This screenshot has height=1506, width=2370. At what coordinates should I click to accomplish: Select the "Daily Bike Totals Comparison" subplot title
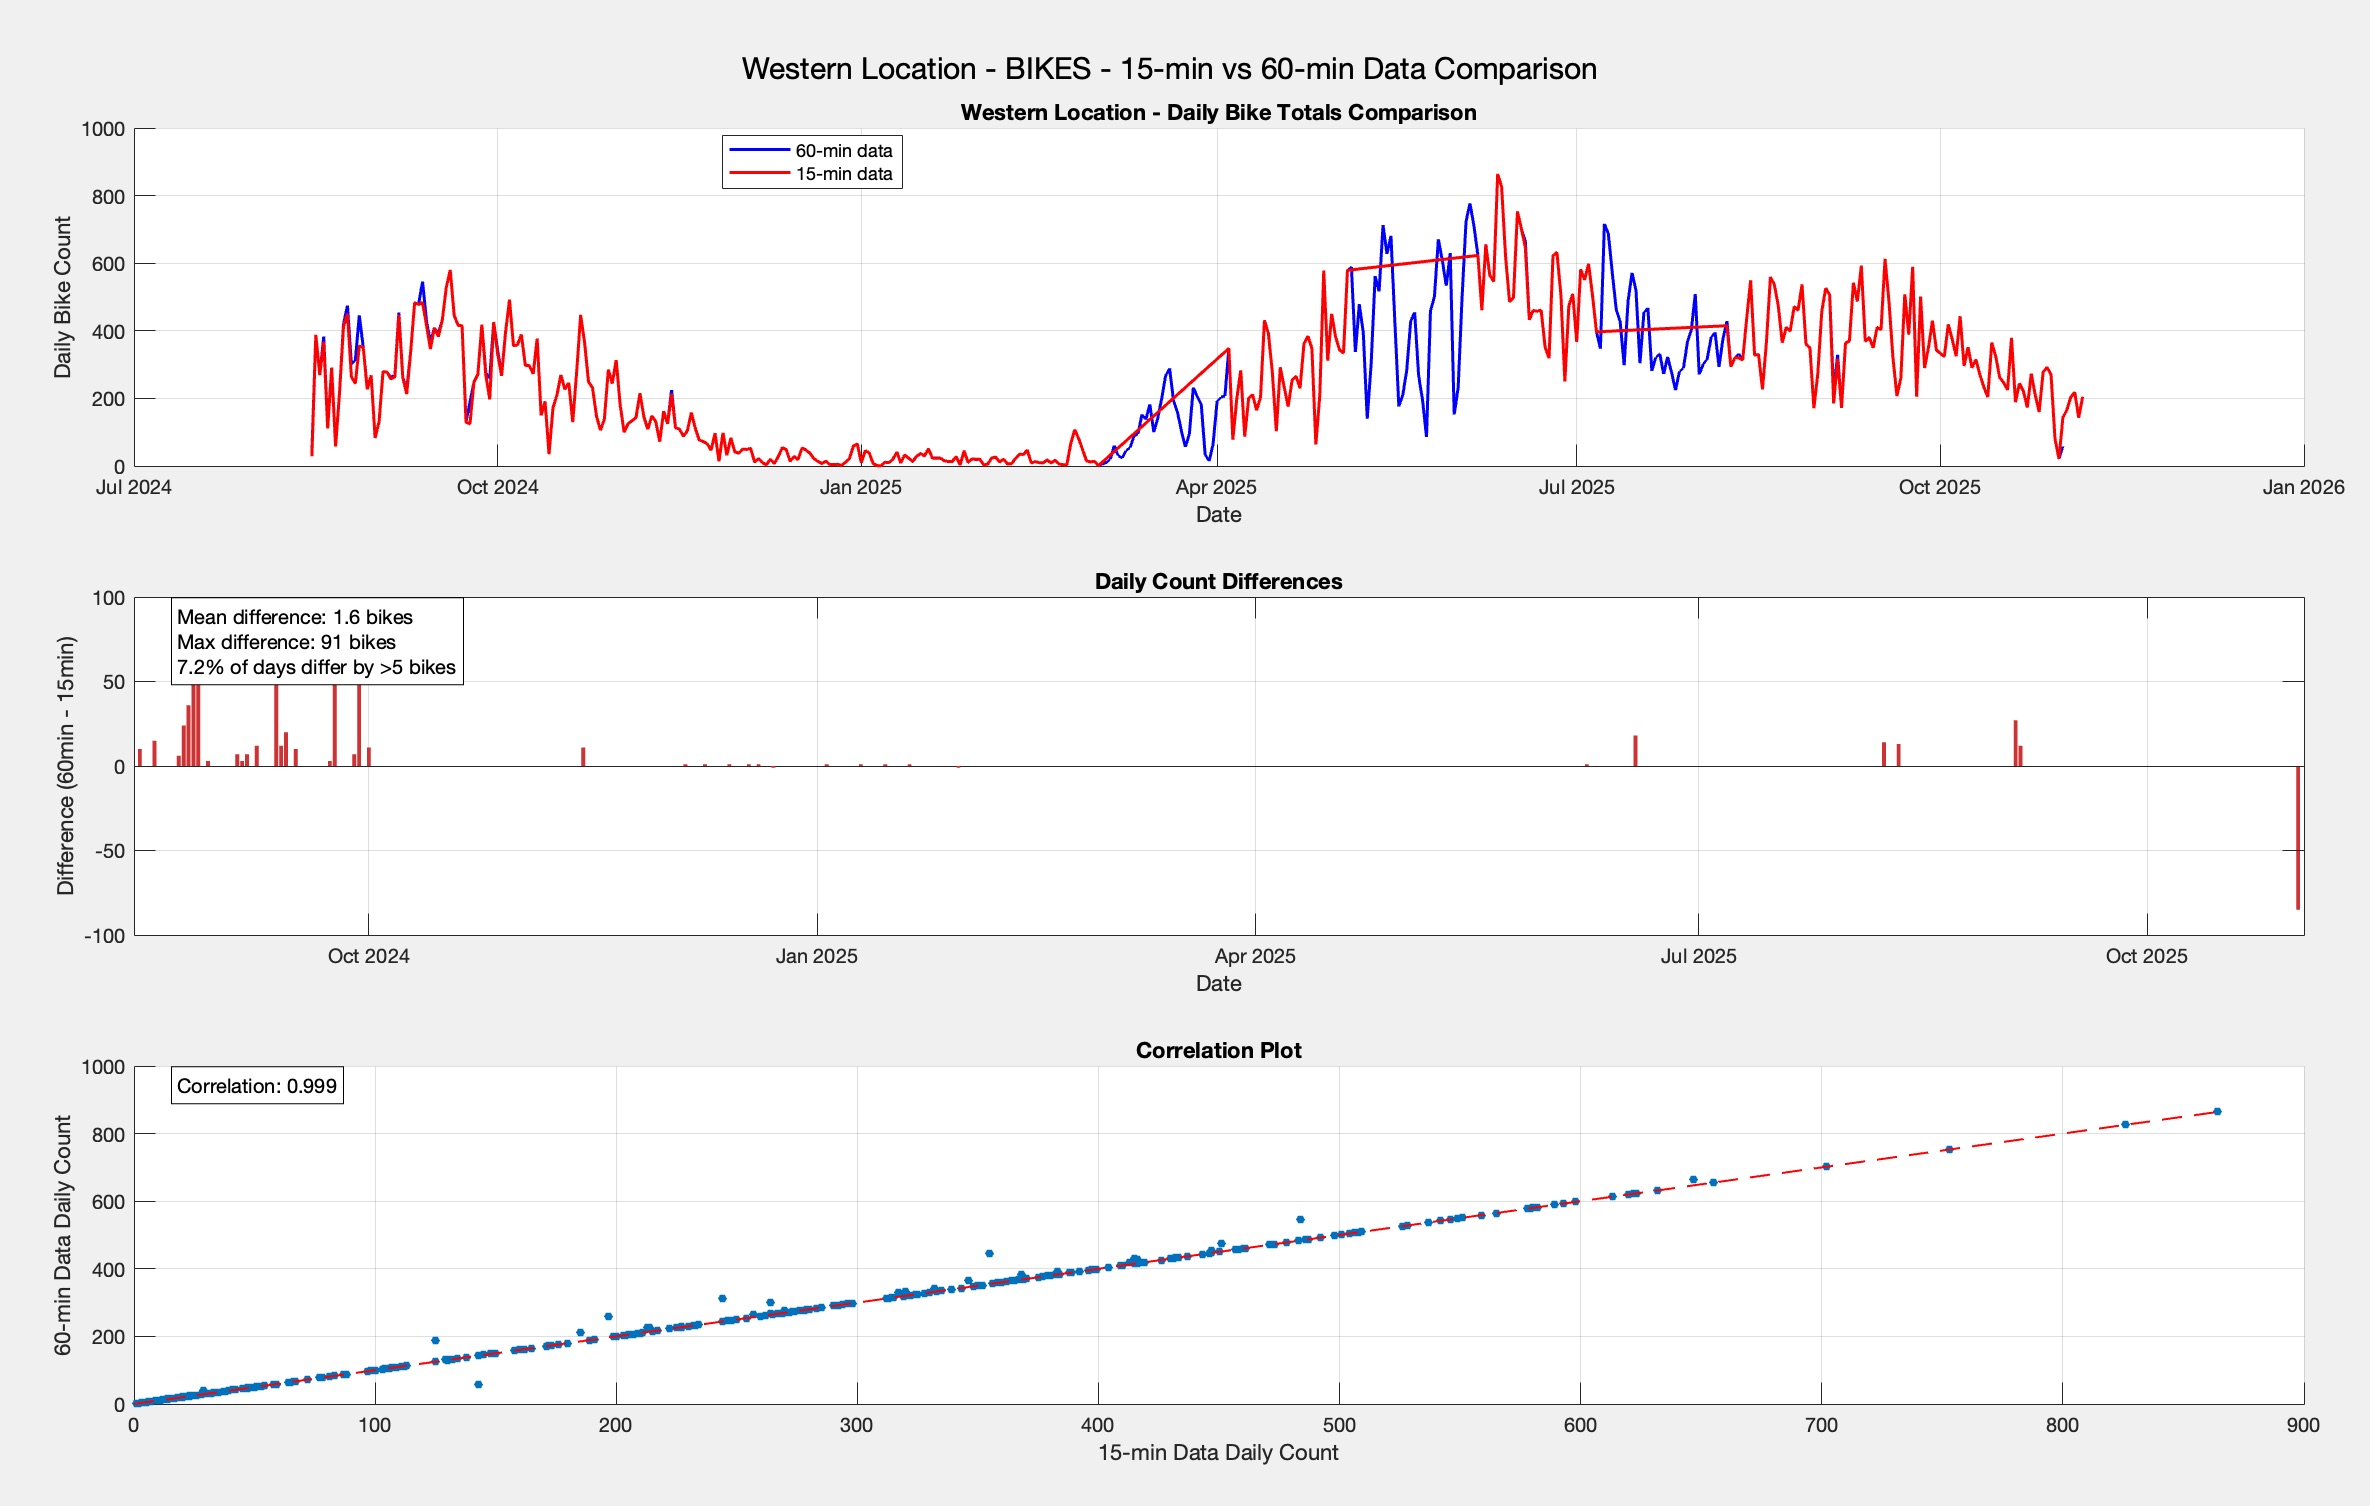click(x=1218, y=112)
